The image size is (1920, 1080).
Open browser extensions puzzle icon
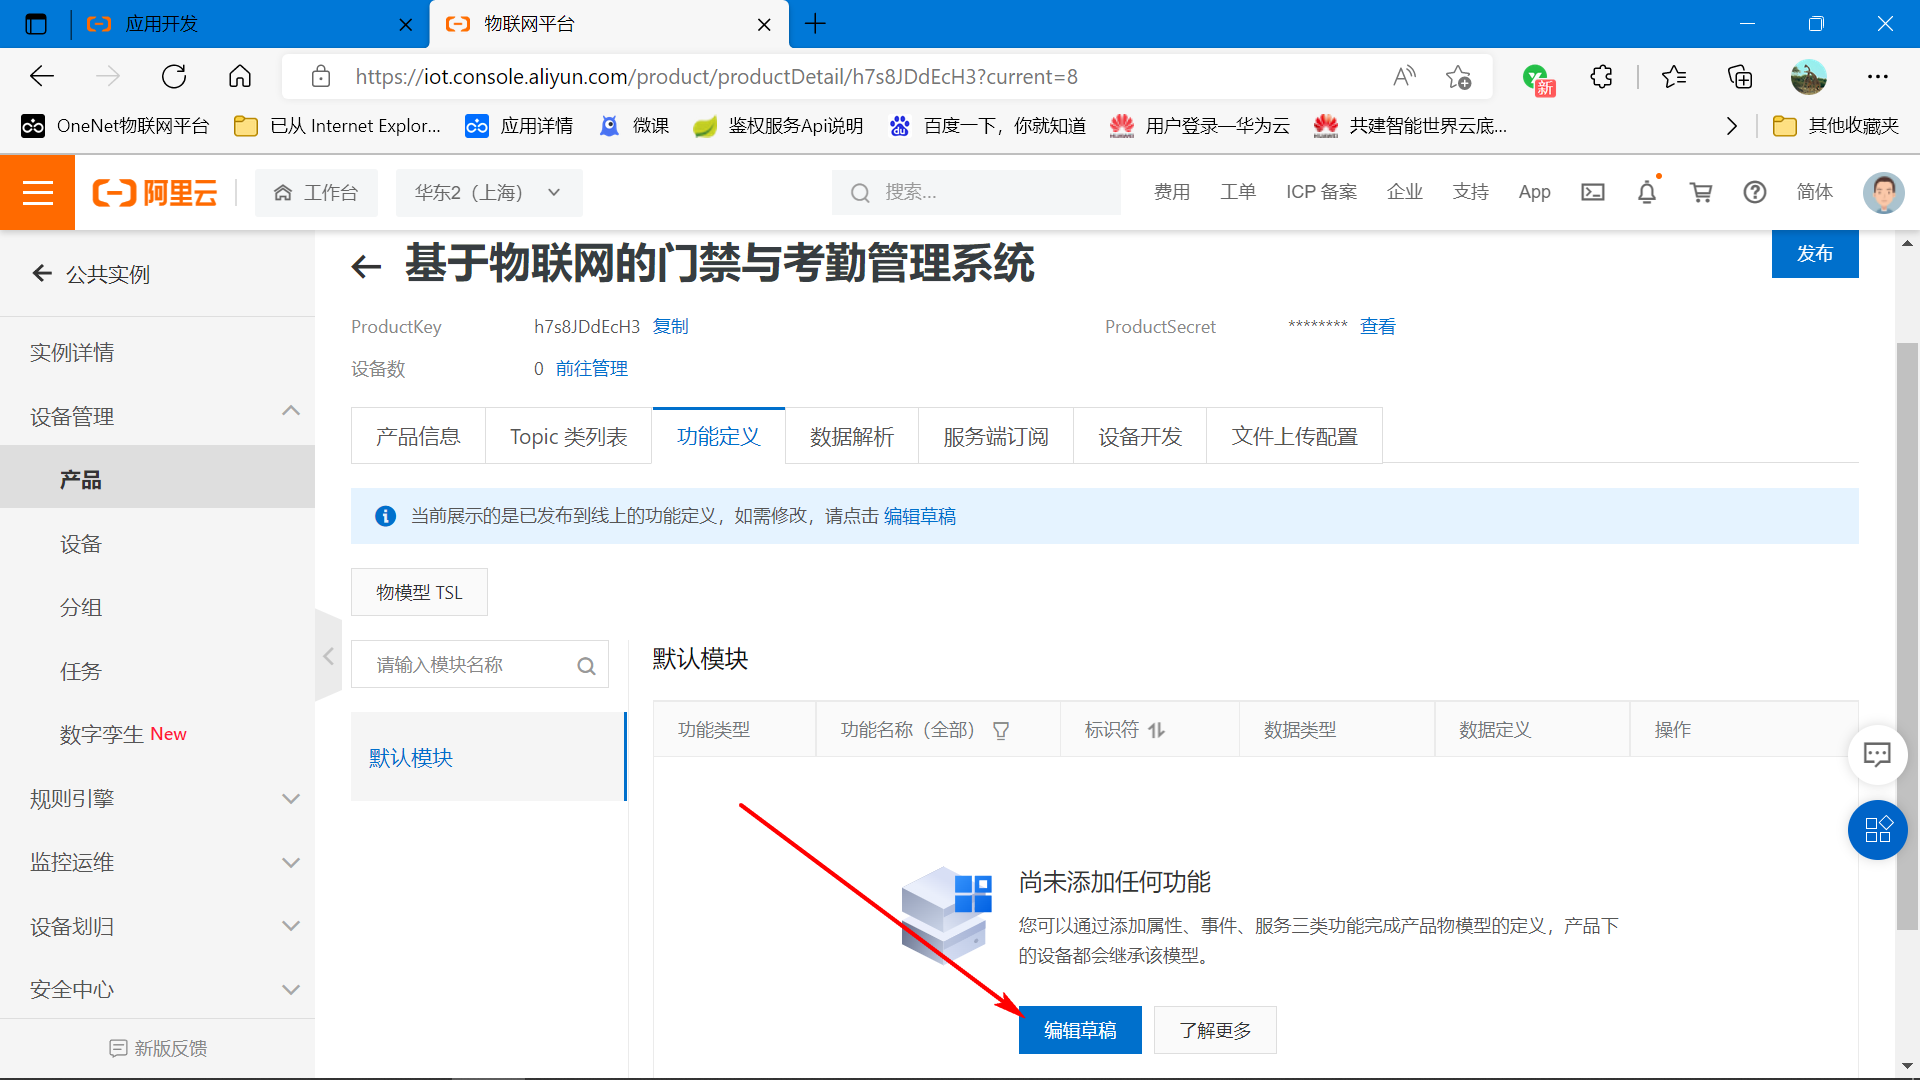1601,77
